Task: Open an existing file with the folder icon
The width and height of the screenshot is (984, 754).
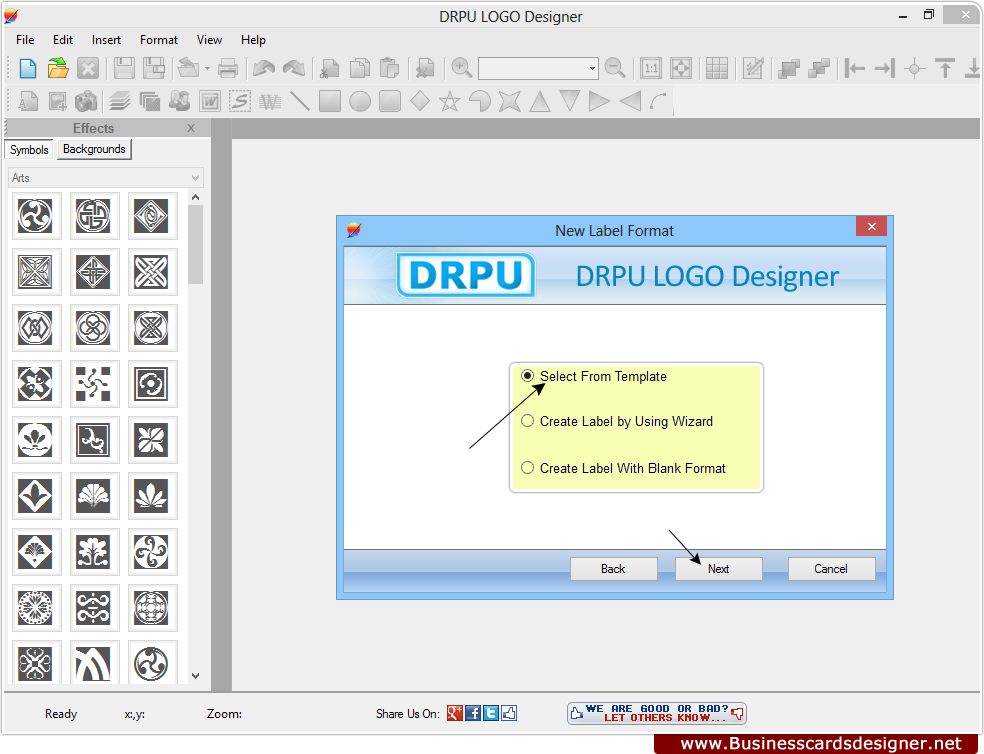Action: pos(58,68)
